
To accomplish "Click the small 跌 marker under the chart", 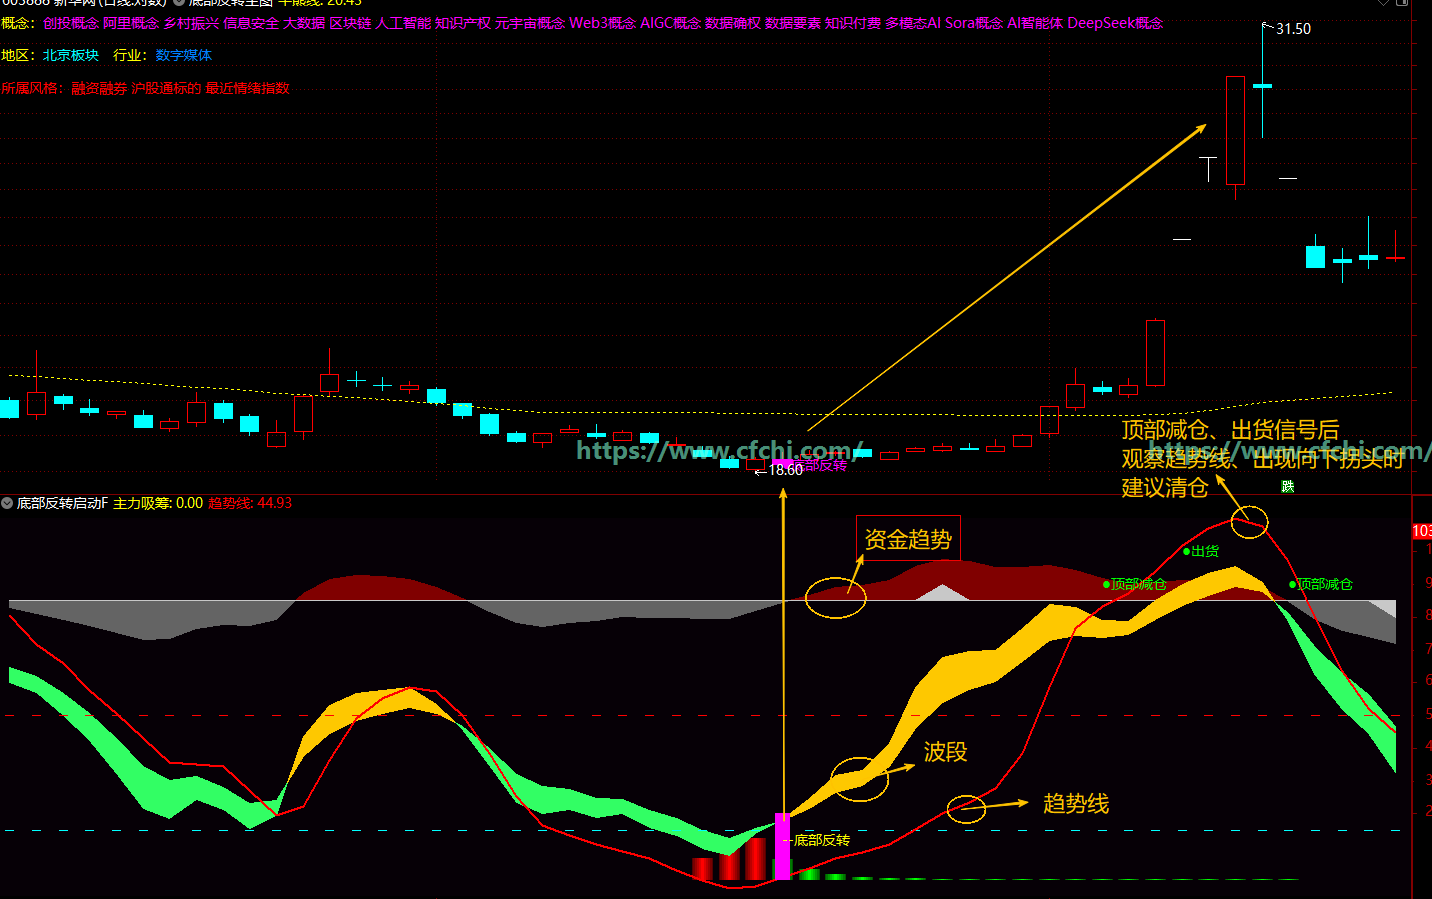I will (1288, 486).
